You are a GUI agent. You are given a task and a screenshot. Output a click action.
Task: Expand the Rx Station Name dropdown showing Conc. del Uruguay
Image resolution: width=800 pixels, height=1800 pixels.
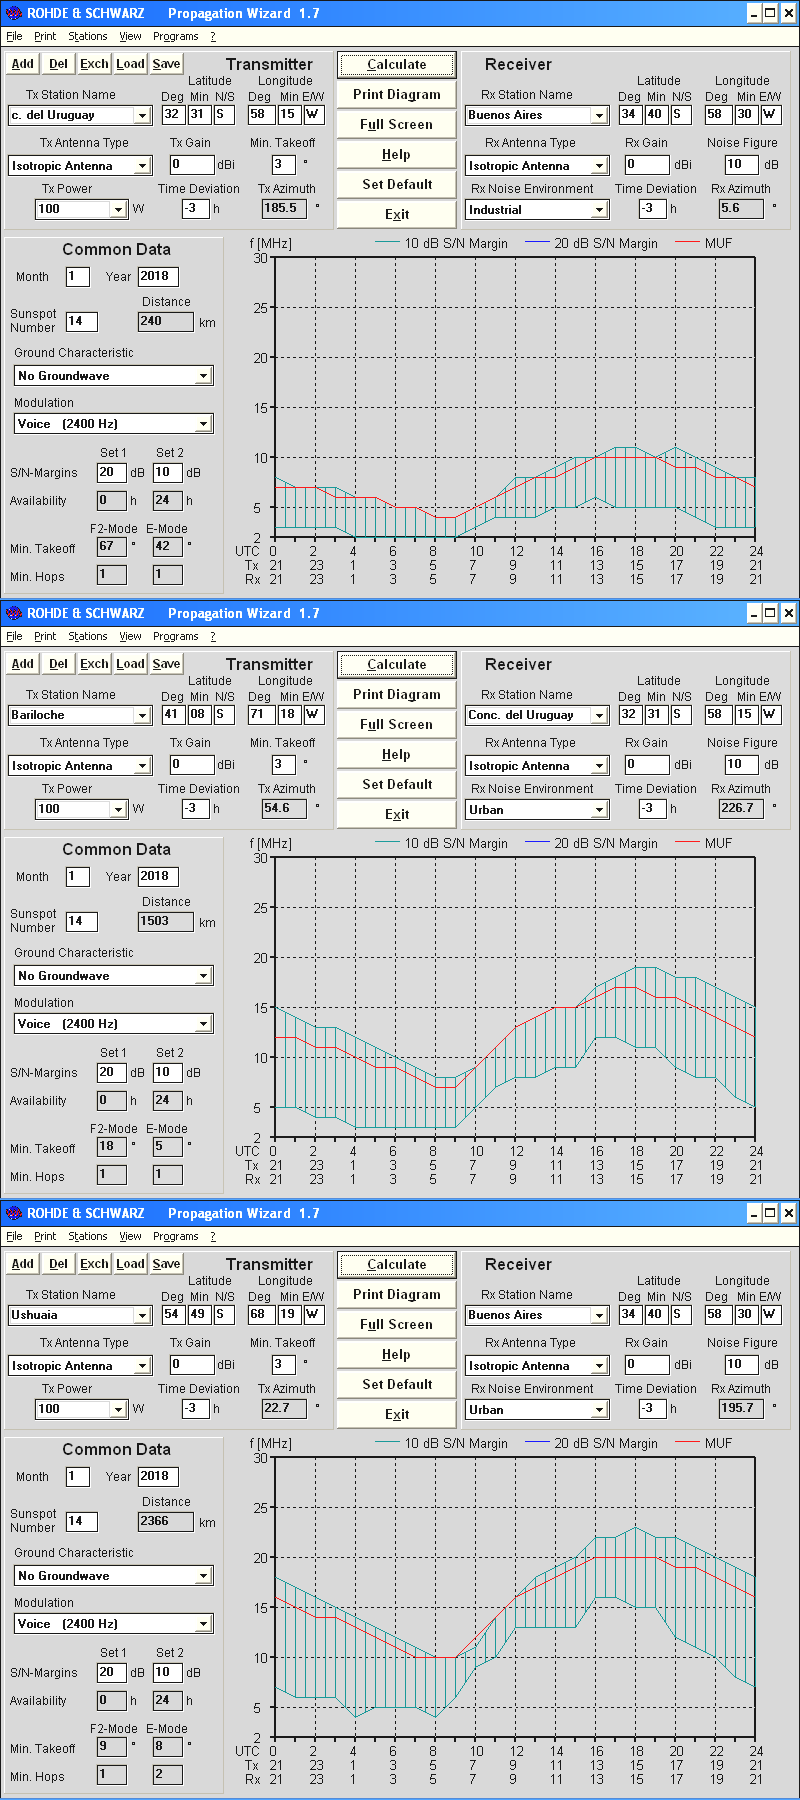(600, 716)
